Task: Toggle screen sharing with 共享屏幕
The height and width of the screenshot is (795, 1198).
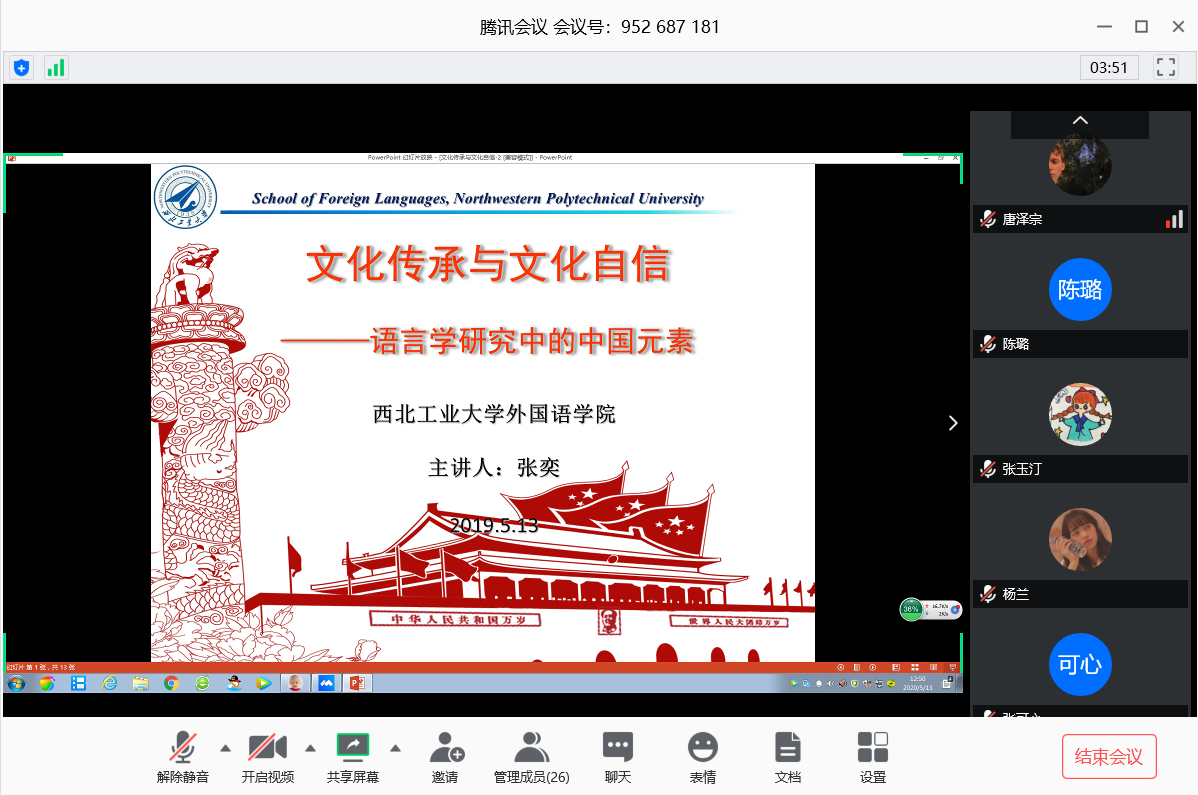Action: 353,756
